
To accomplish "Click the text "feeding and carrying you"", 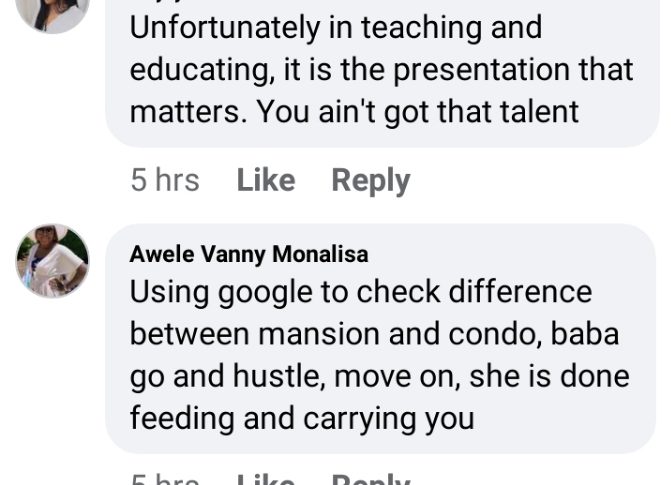I will coord(302,417).
